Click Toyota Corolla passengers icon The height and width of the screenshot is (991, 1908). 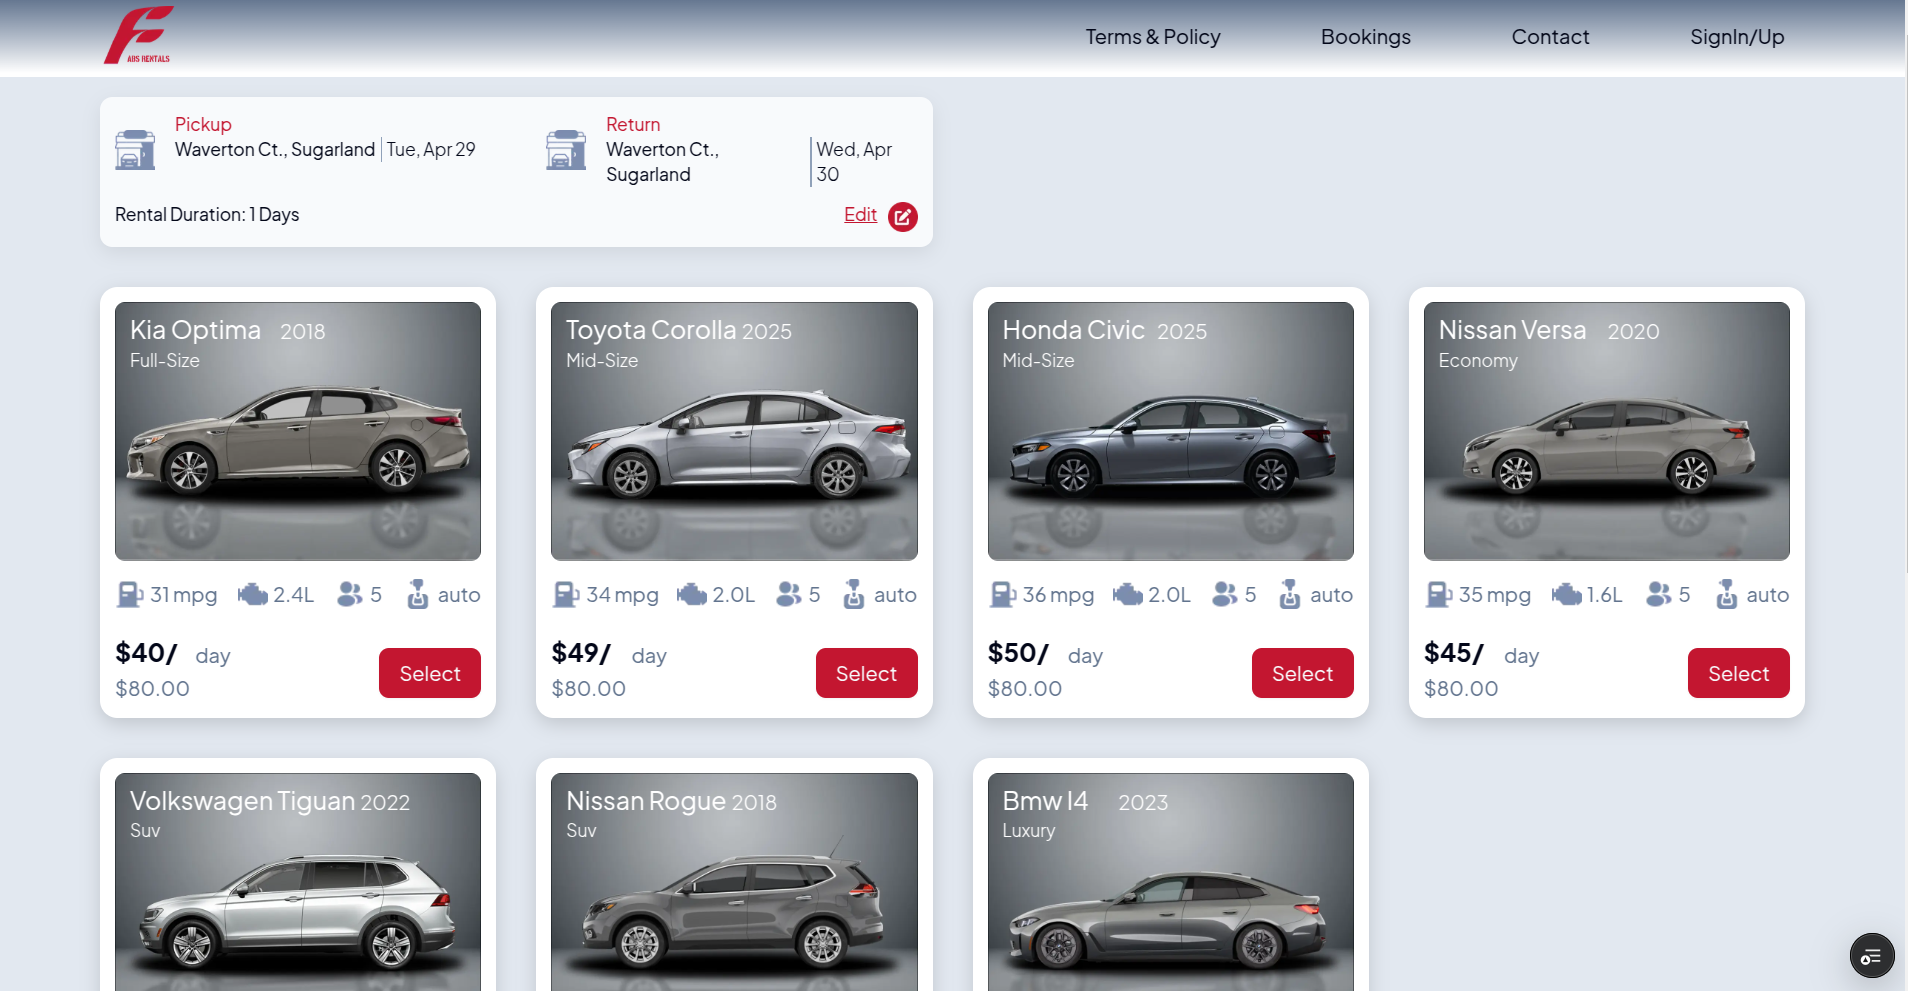789,595
